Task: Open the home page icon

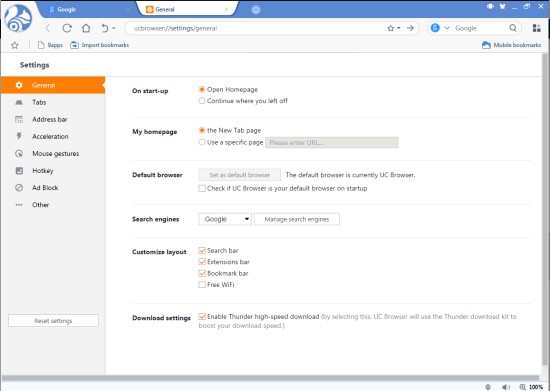Action: click(x=86, y=28)
